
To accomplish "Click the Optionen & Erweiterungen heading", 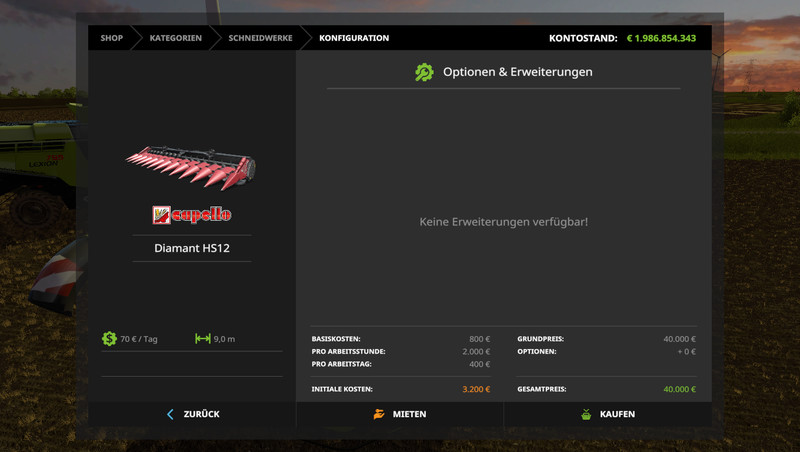I will coord(517,72).
